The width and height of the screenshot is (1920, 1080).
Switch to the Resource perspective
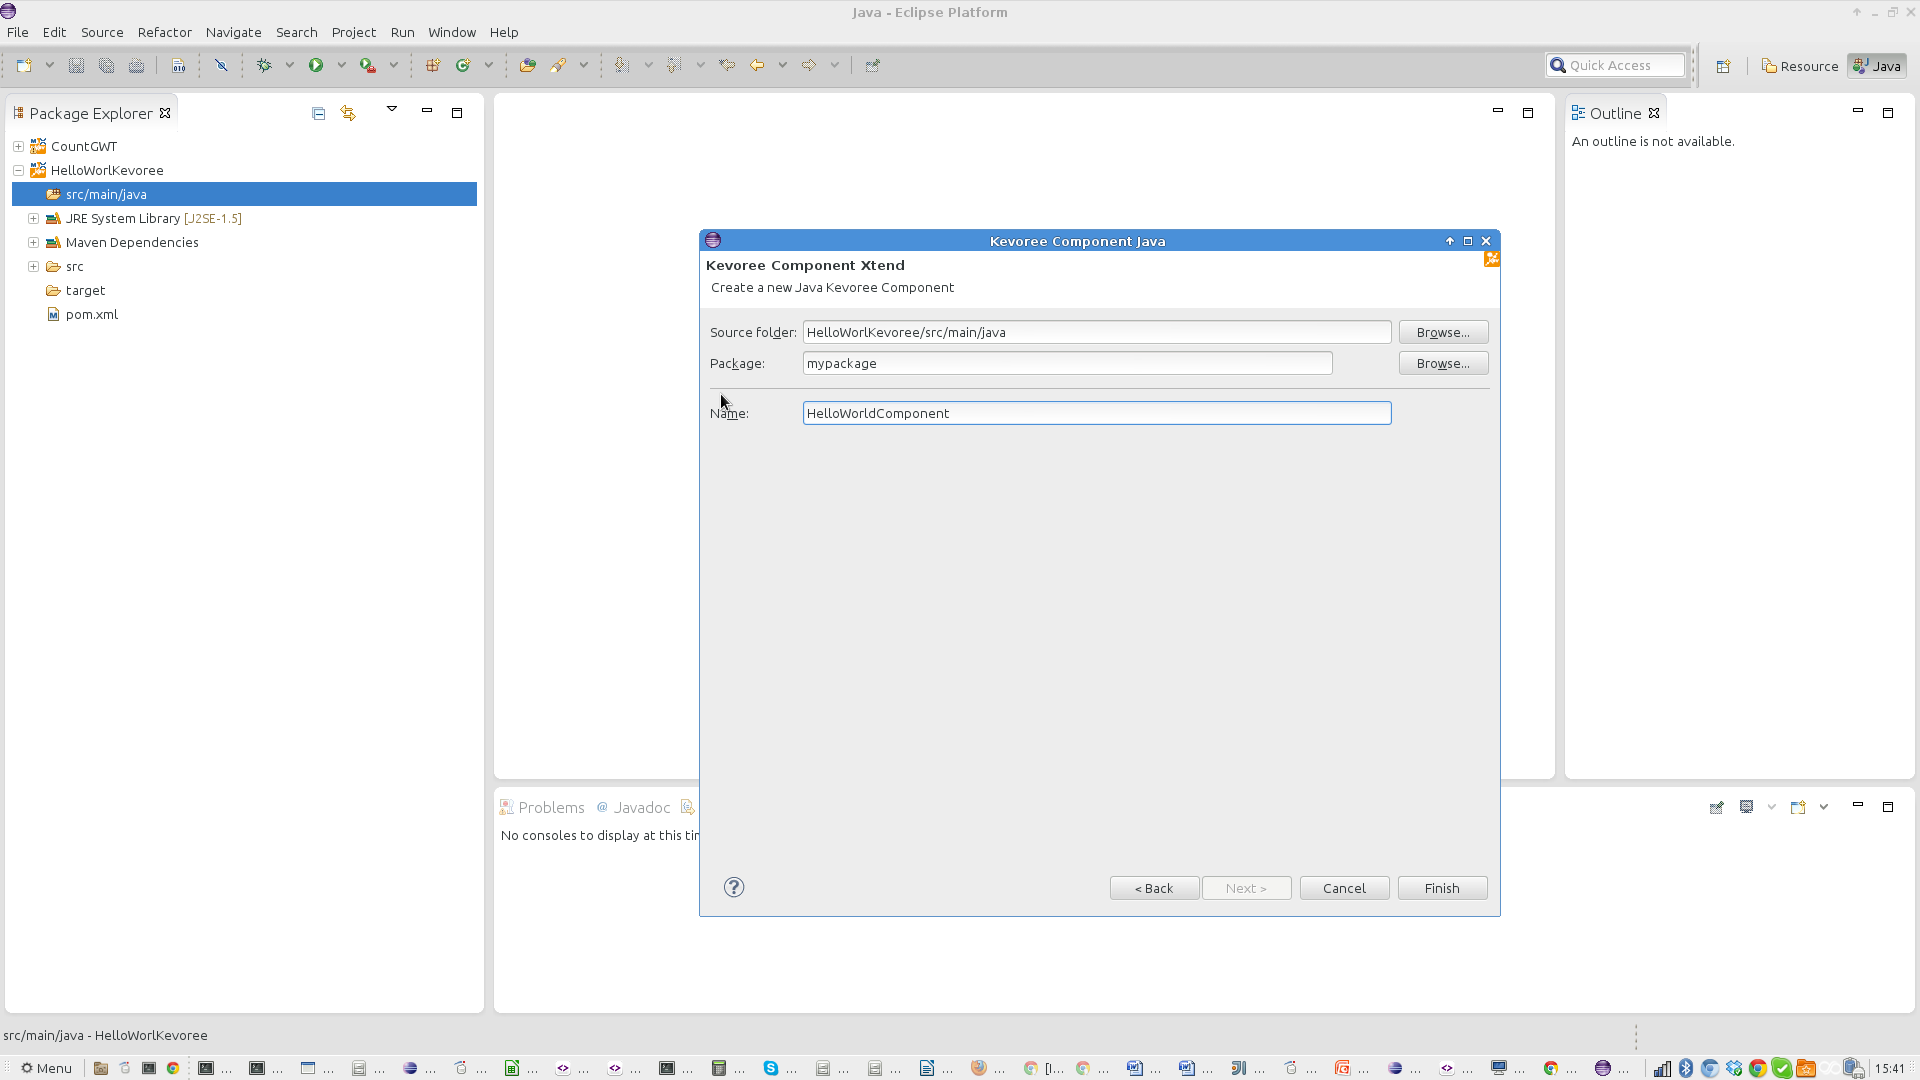[1800, 66]
